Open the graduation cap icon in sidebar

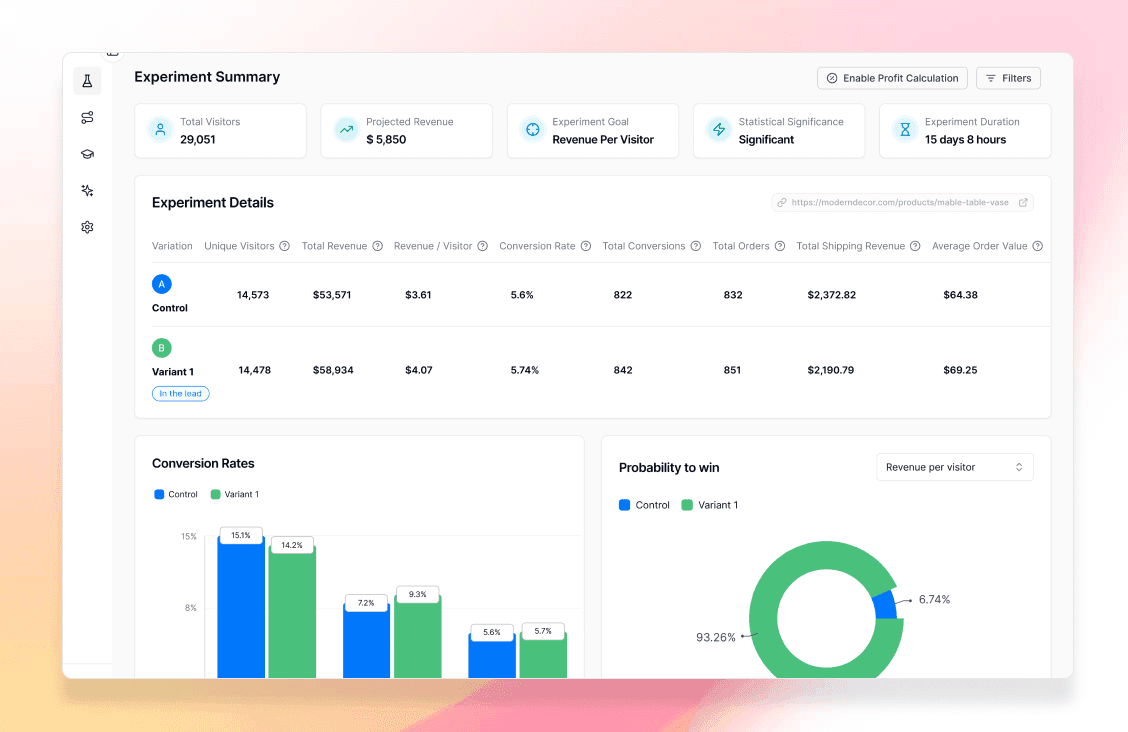pos(87,154)
